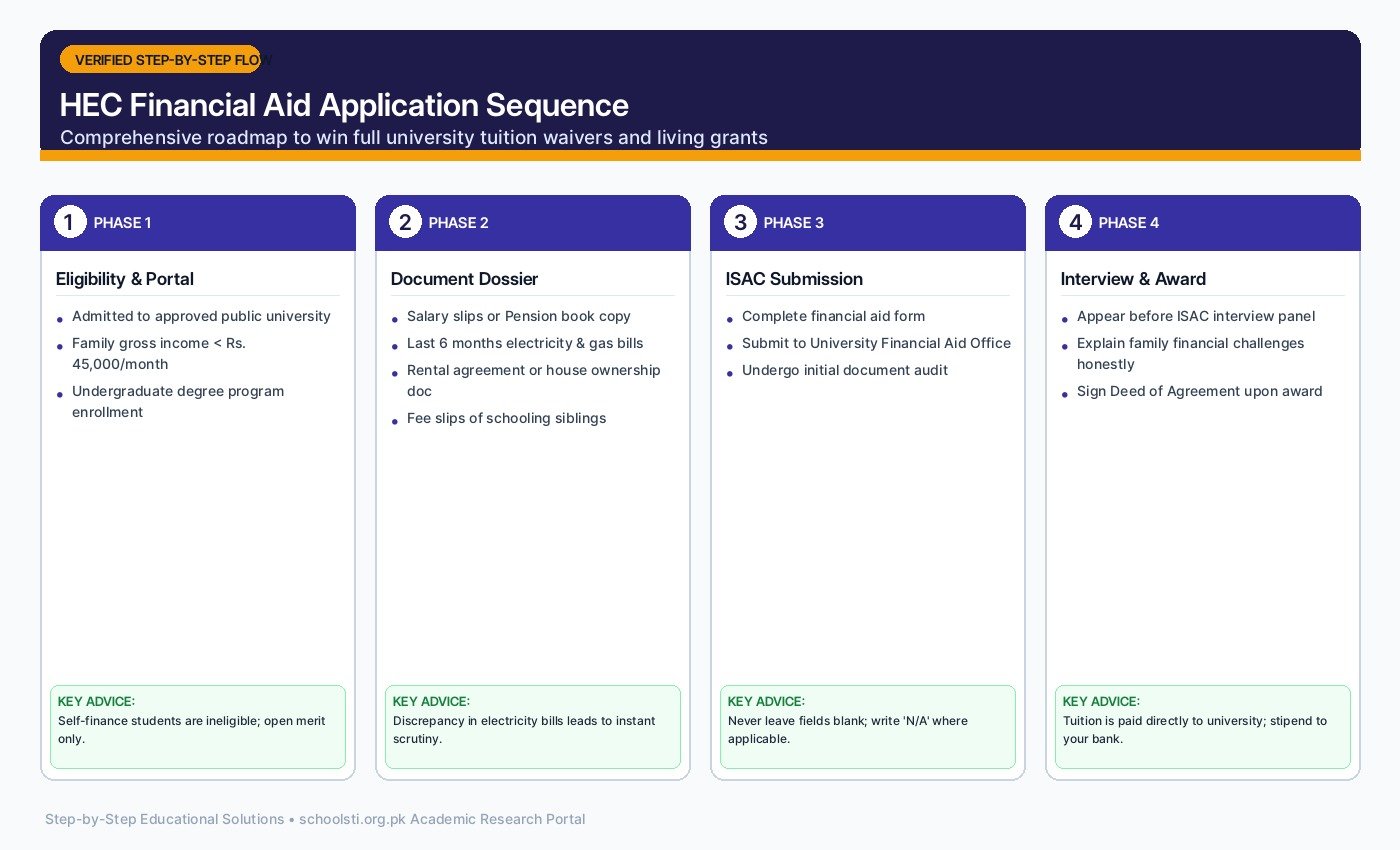The width and height of the screenshot is (1400, 850).
Task: Select the 'Document Dossier' heading
Action: click(x=464, y=279)
